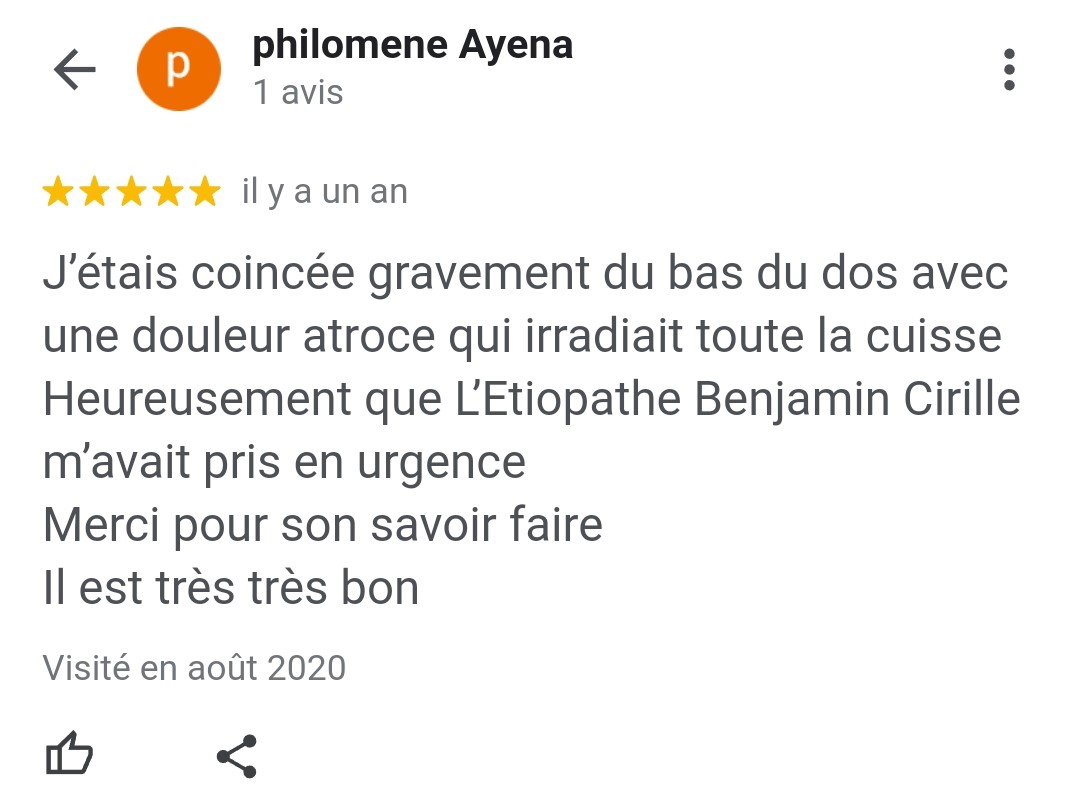Click the first yellow rating star
The height and width of the screenshot is (801, 1080).
(57, 192)
